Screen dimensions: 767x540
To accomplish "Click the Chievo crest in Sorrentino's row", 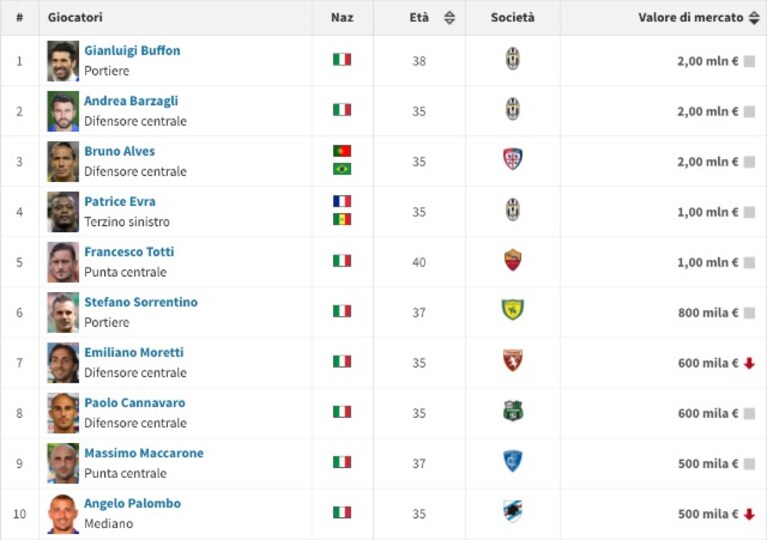I will pyautogui.click(x=512, y=310).
